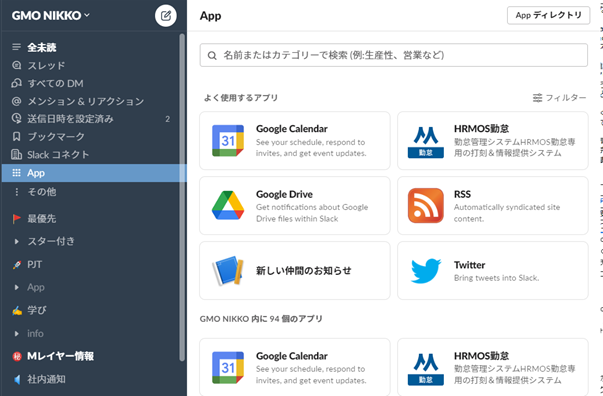Click the red 秘 icon beside Mレイヤー情報
This screenshot has width=603, height=396.
(17, 356)
